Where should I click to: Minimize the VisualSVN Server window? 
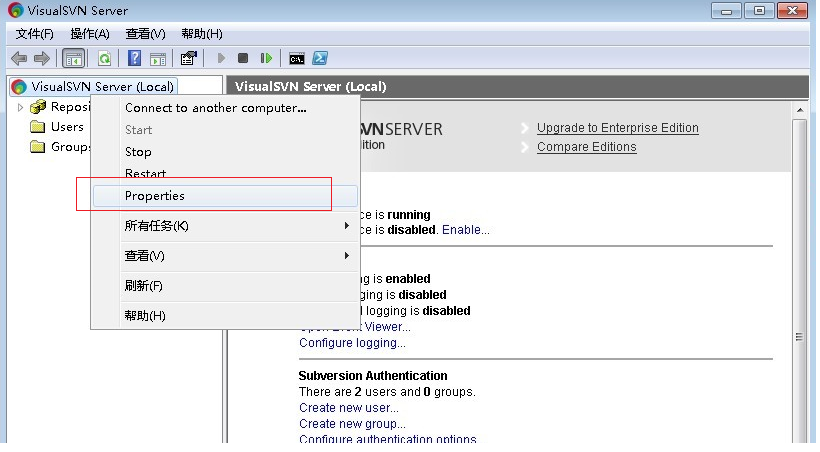pyautogui.click(x=726, y=10)
